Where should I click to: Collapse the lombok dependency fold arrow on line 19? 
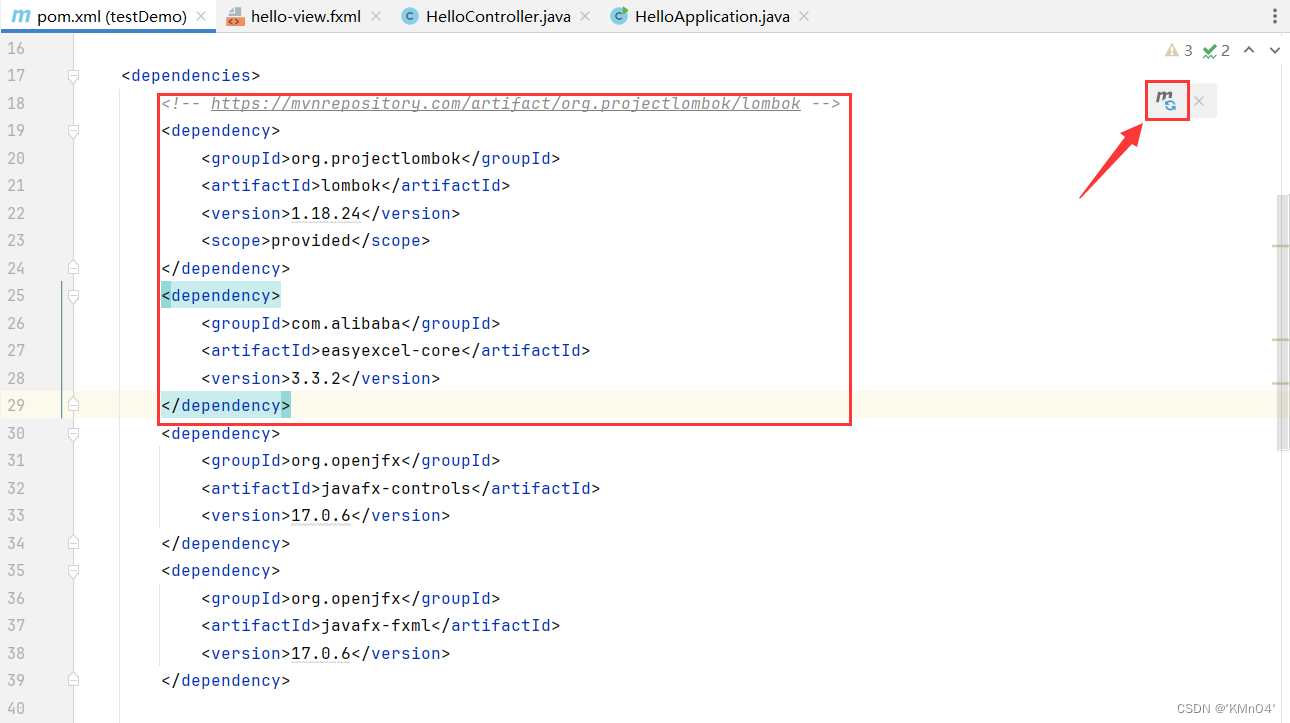(71, 130)
